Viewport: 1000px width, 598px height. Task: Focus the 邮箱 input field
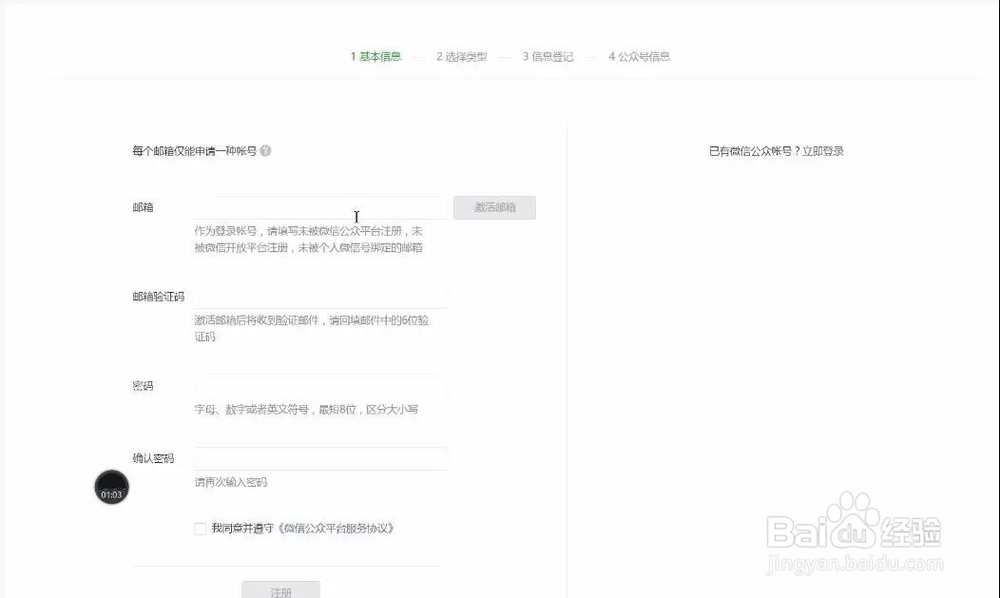(322, 207)
